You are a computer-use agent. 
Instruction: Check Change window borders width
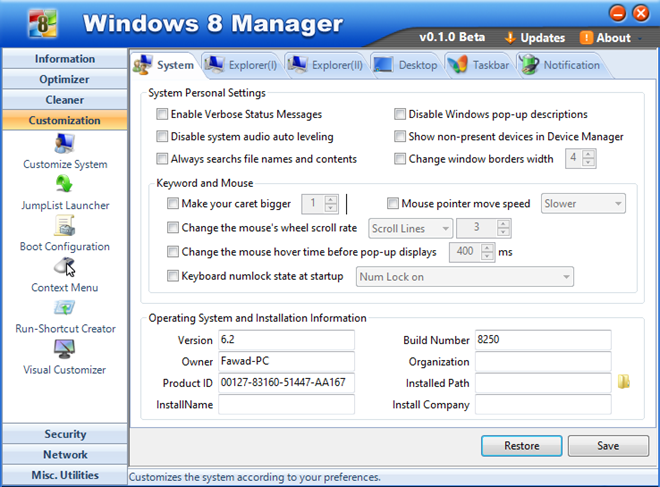tap(400, 159)
